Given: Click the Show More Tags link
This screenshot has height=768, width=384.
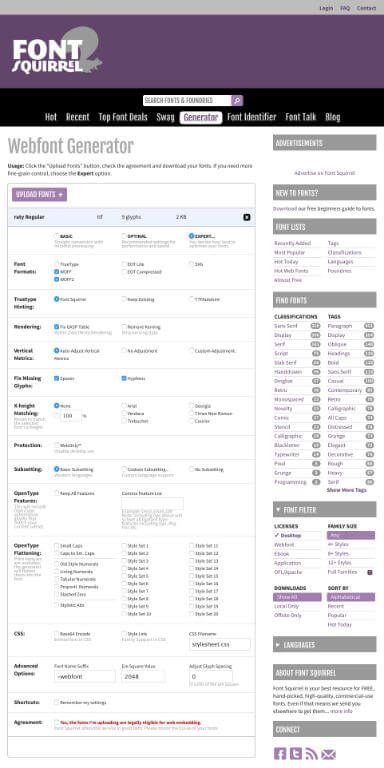Looking at the screenshot, I should (347, 490).
